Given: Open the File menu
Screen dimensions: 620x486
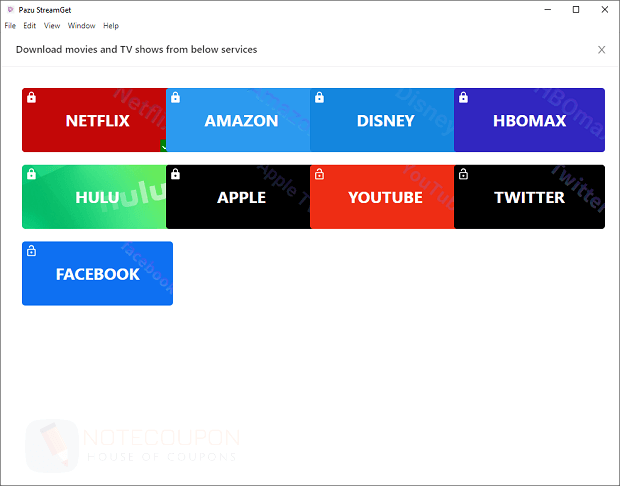Looking at the screenshot, I should pyautogui.click(x=10, y=26).
